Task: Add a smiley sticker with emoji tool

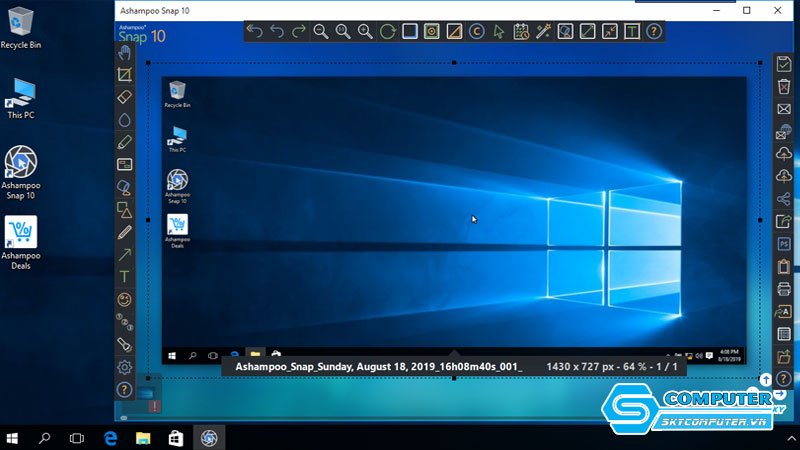Action: tap(125, 299)
